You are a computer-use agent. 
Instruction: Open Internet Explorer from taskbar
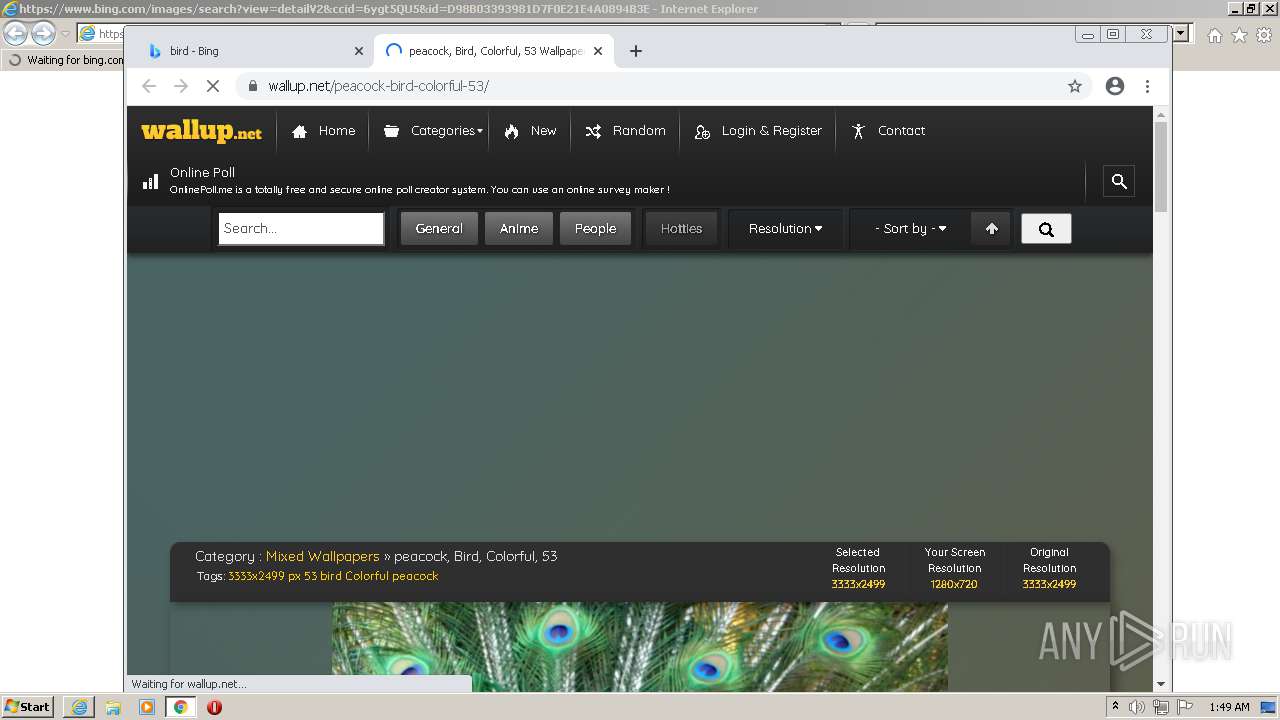click(x=79, y=707)
